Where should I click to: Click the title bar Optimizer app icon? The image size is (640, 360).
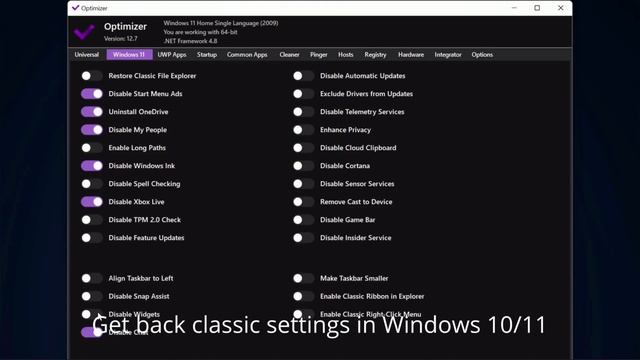tap(76, 8)
